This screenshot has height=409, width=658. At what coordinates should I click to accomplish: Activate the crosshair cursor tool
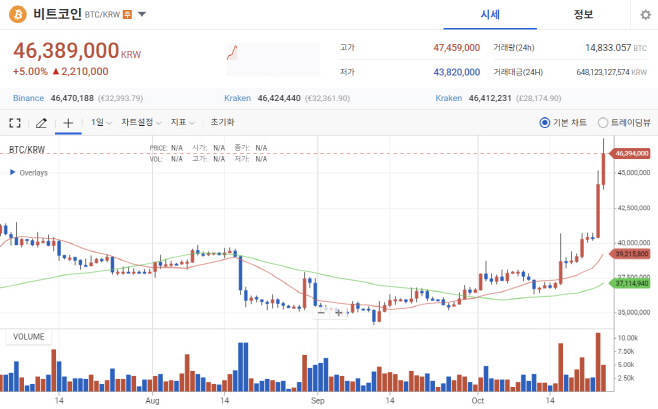pyautogui.click(x=68, y=123)
